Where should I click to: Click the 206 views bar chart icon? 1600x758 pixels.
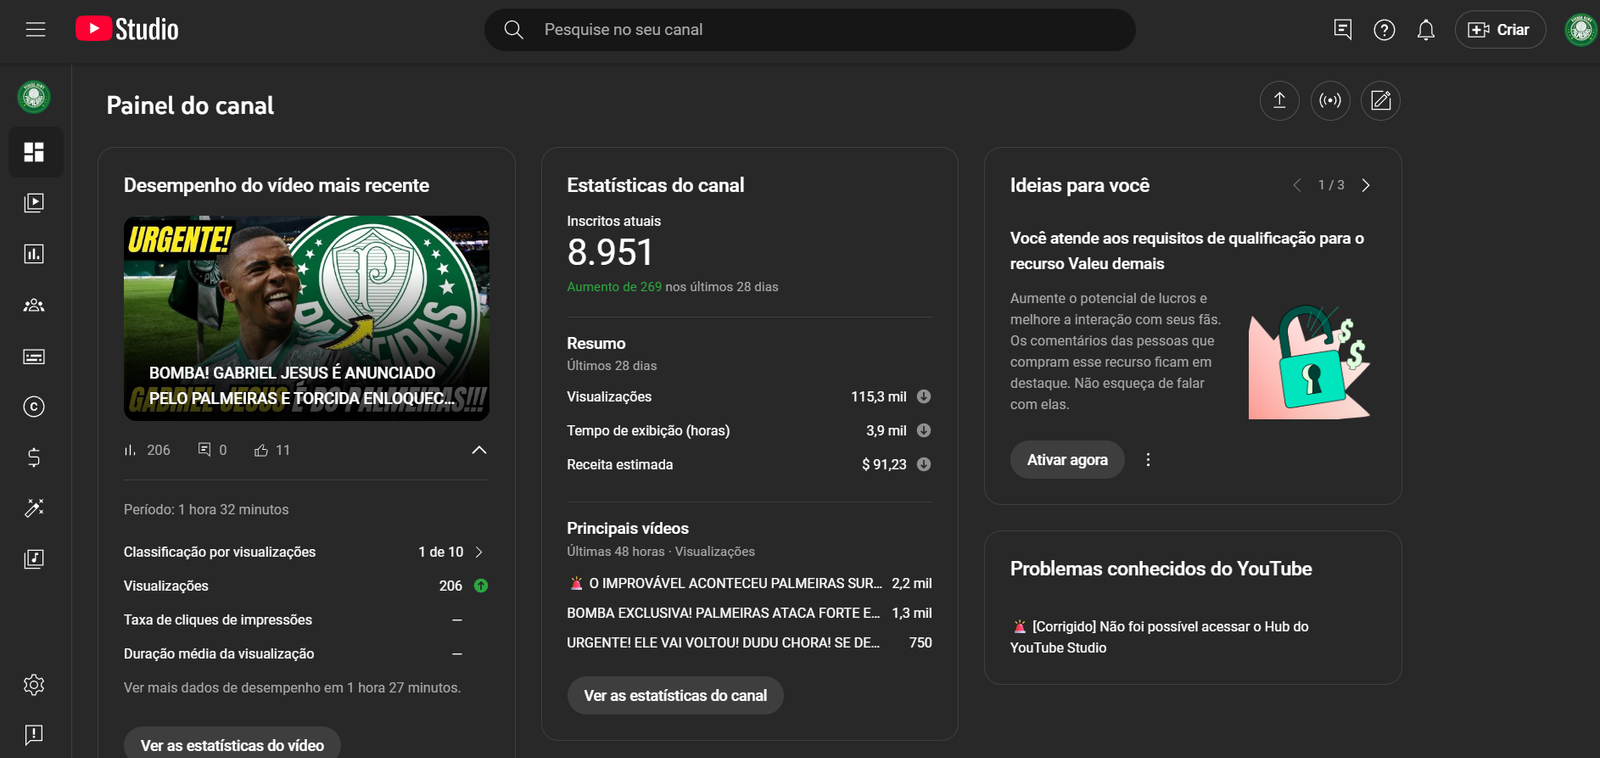pos(130,450)
